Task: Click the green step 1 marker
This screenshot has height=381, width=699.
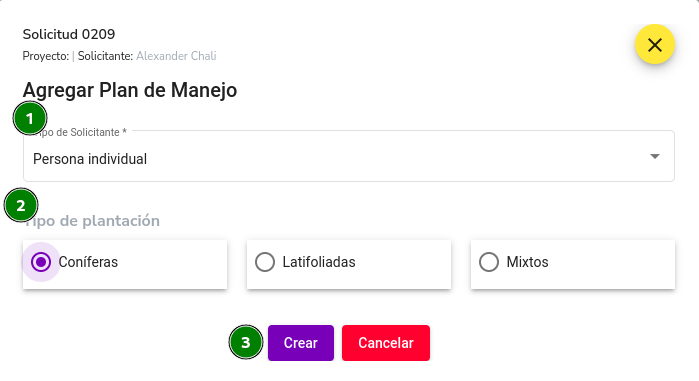Action: pyautogui.click(x=30, y=119)
